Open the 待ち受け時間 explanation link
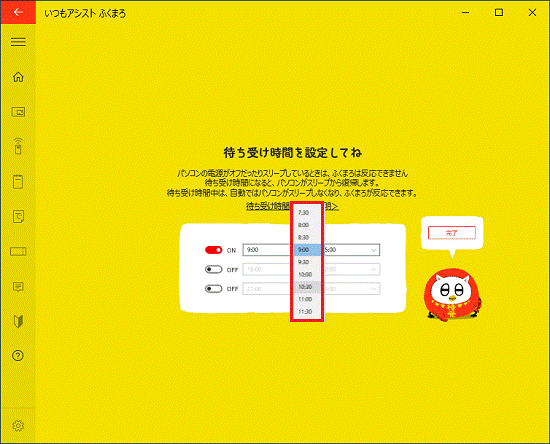Image resolution: width=550 pixels, height=444 pixels. point(293,206)
